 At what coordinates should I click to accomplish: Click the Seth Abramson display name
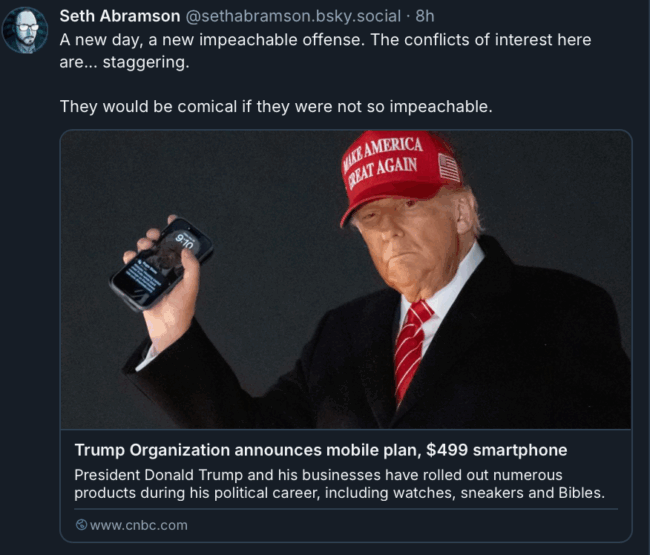(x=120, y=16)
